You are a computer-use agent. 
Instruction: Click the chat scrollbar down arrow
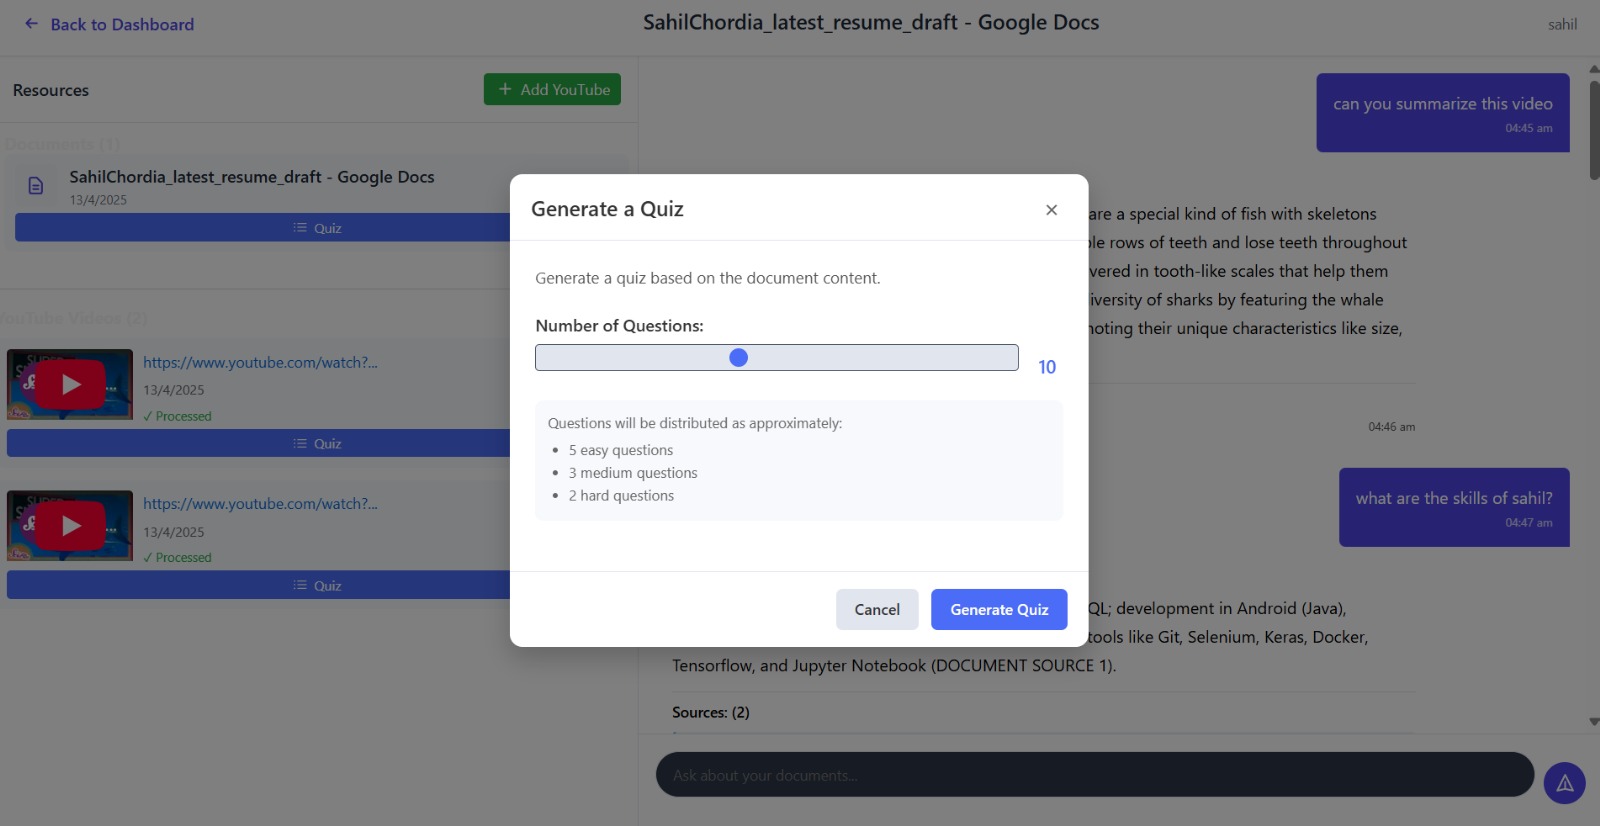[1593, 721]
